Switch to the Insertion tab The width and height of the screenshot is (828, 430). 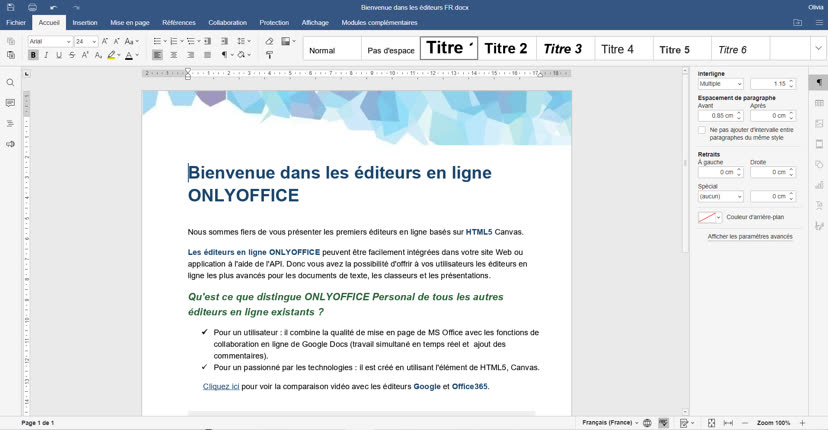[x=85, y=23]
